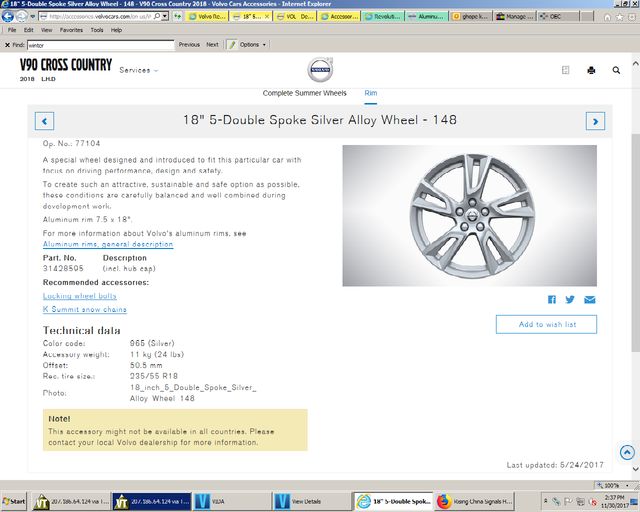
Task: Click the alloy wheel product image
Action: [469, 216]
